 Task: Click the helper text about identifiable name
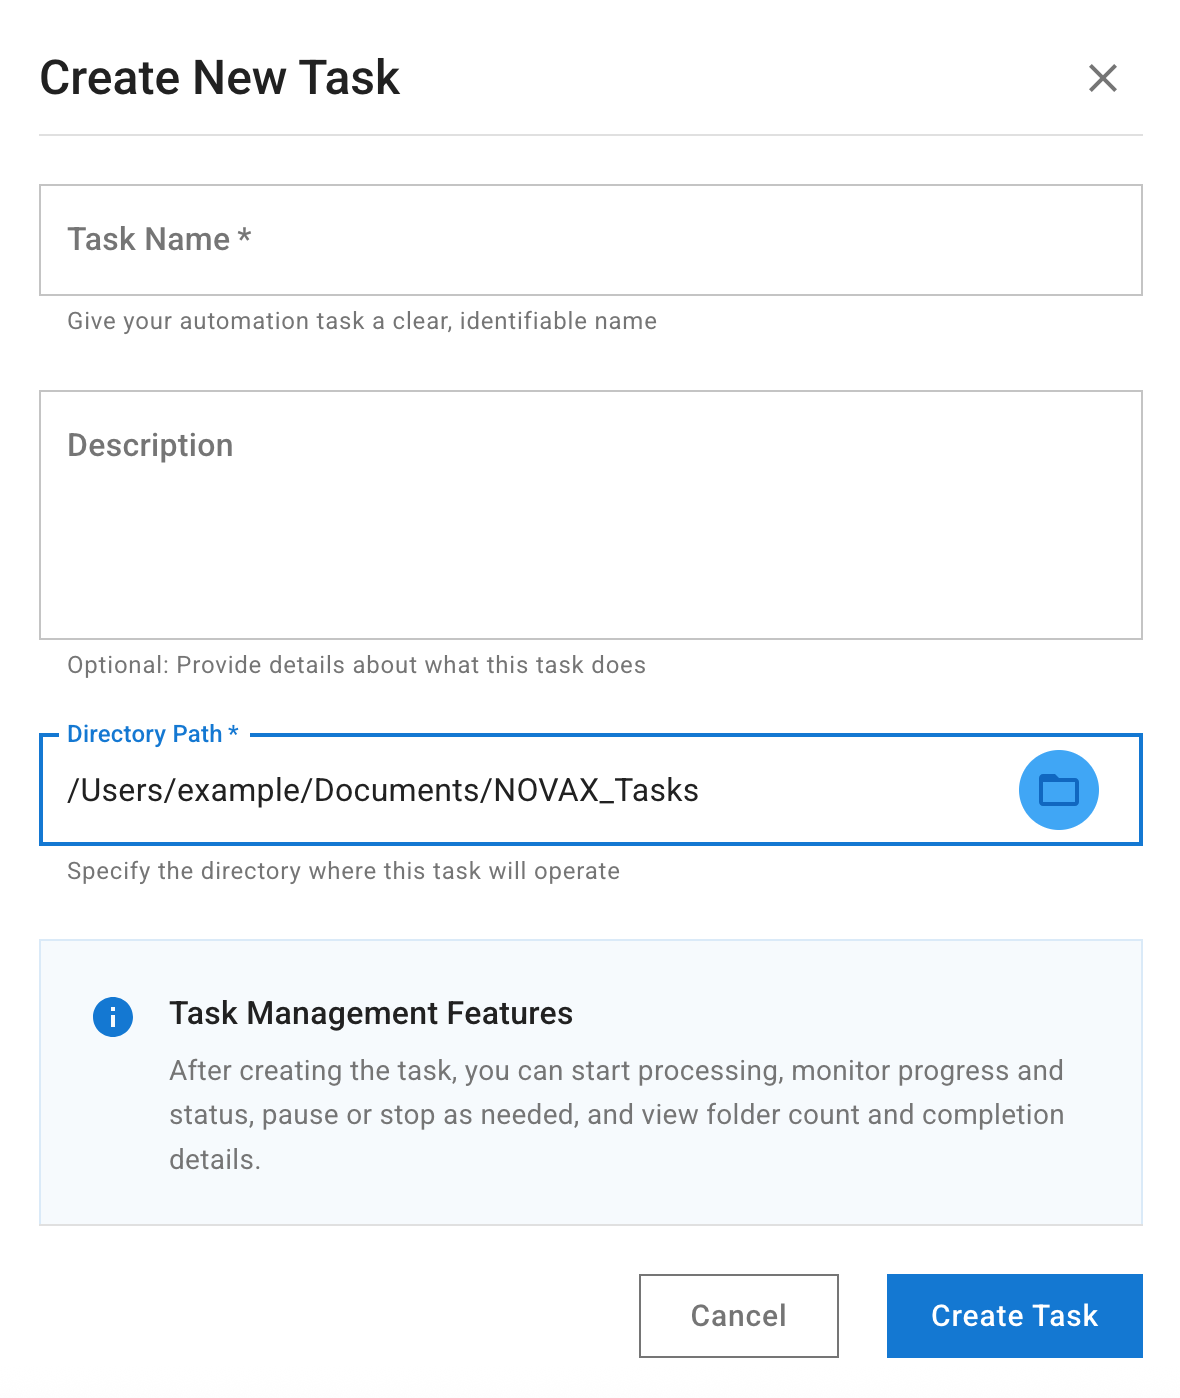tap(362, 321)
